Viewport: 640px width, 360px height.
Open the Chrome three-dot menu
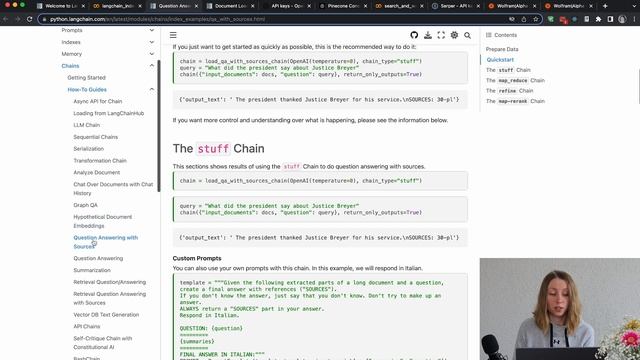point(634,19)
